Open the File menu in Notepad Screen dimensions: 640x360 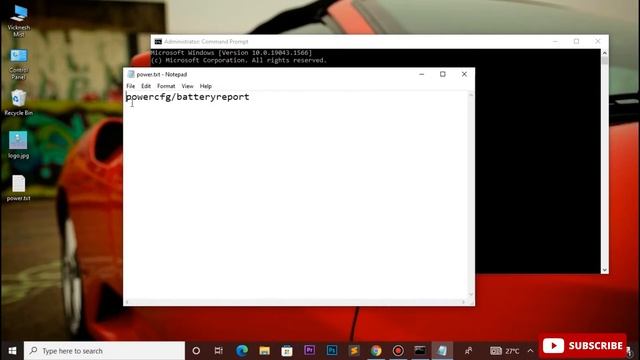[131, 86]
